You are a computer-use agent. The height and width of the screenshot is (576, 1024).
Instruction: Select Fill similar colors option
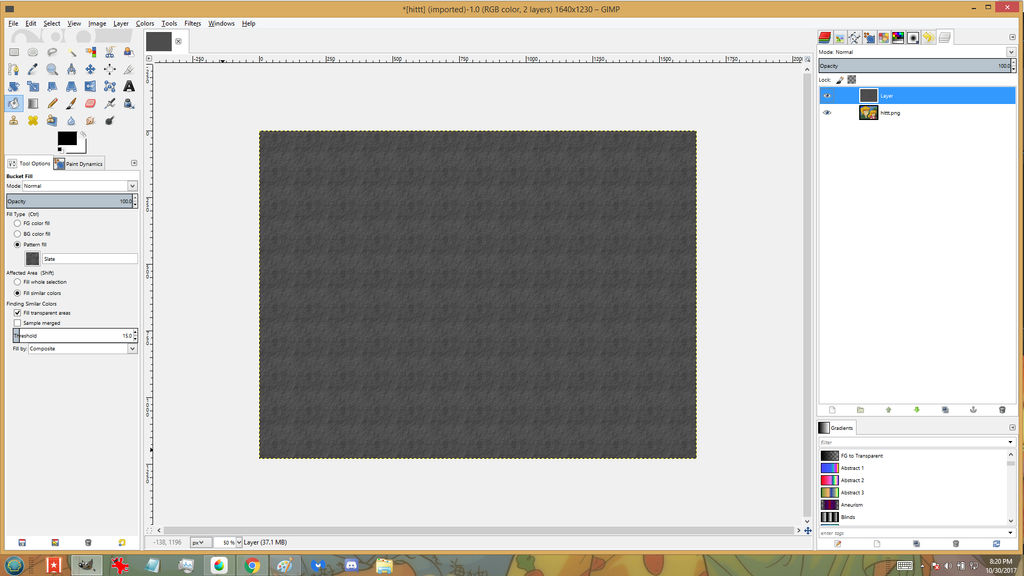click(18, 293)
